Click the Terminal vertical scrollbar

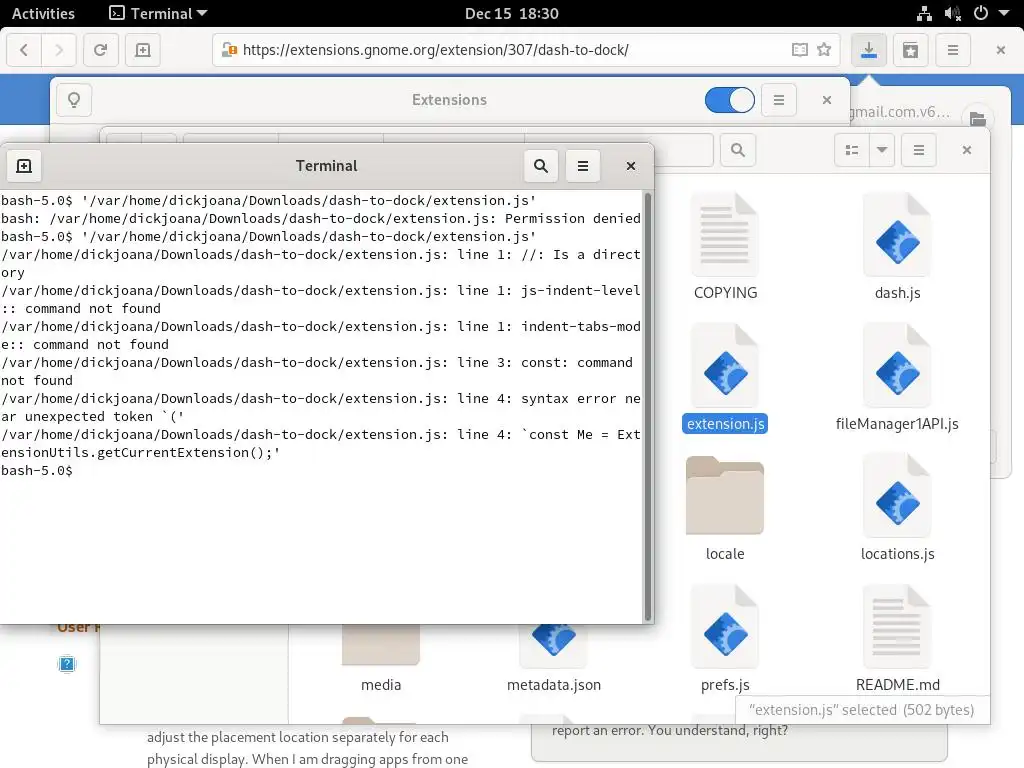(647, 406)
